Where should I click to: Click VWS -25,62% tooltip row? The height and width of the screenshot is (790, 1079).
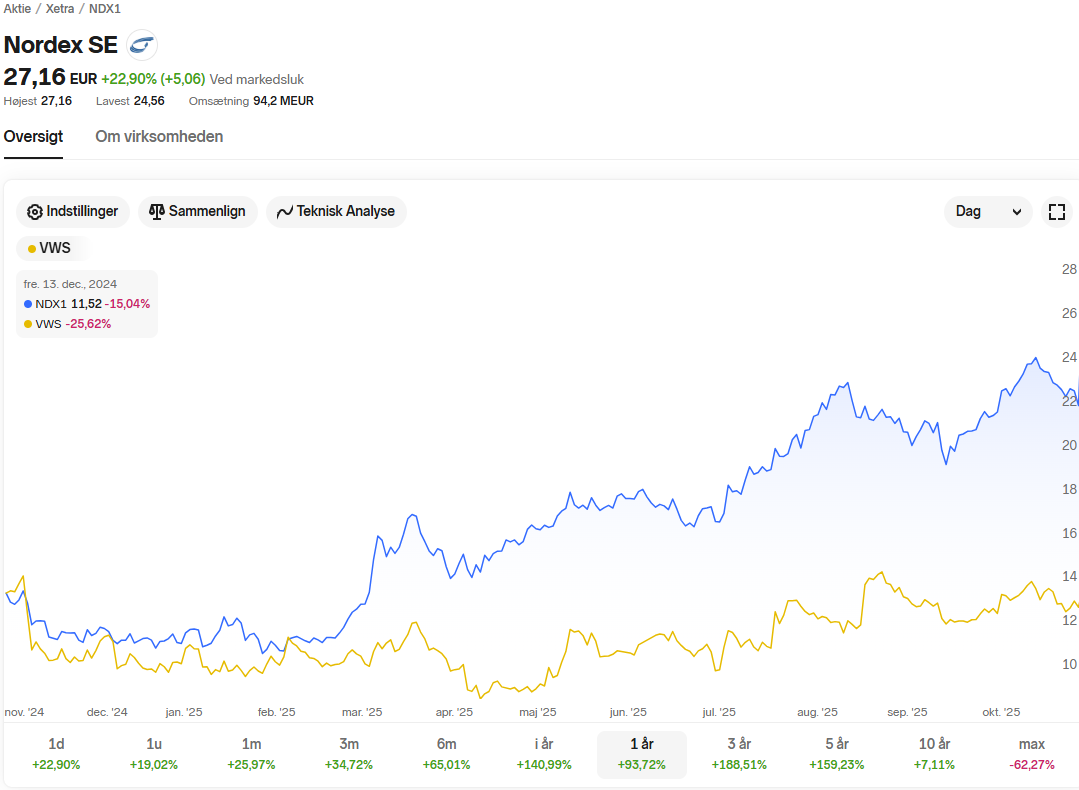[x=67, y=324]
